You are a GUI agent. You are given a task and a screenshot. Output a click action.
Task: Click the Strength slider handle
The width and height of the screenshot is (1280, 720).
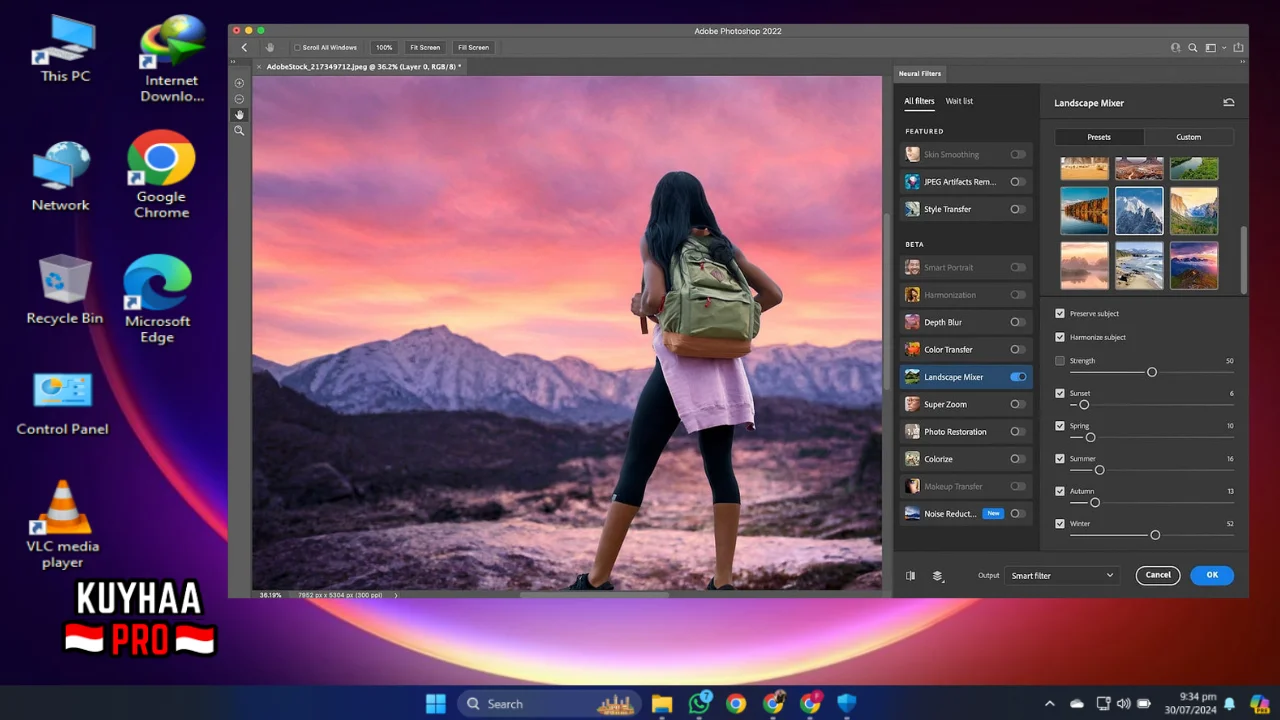pyautogui.click(x=1152, y=372)
